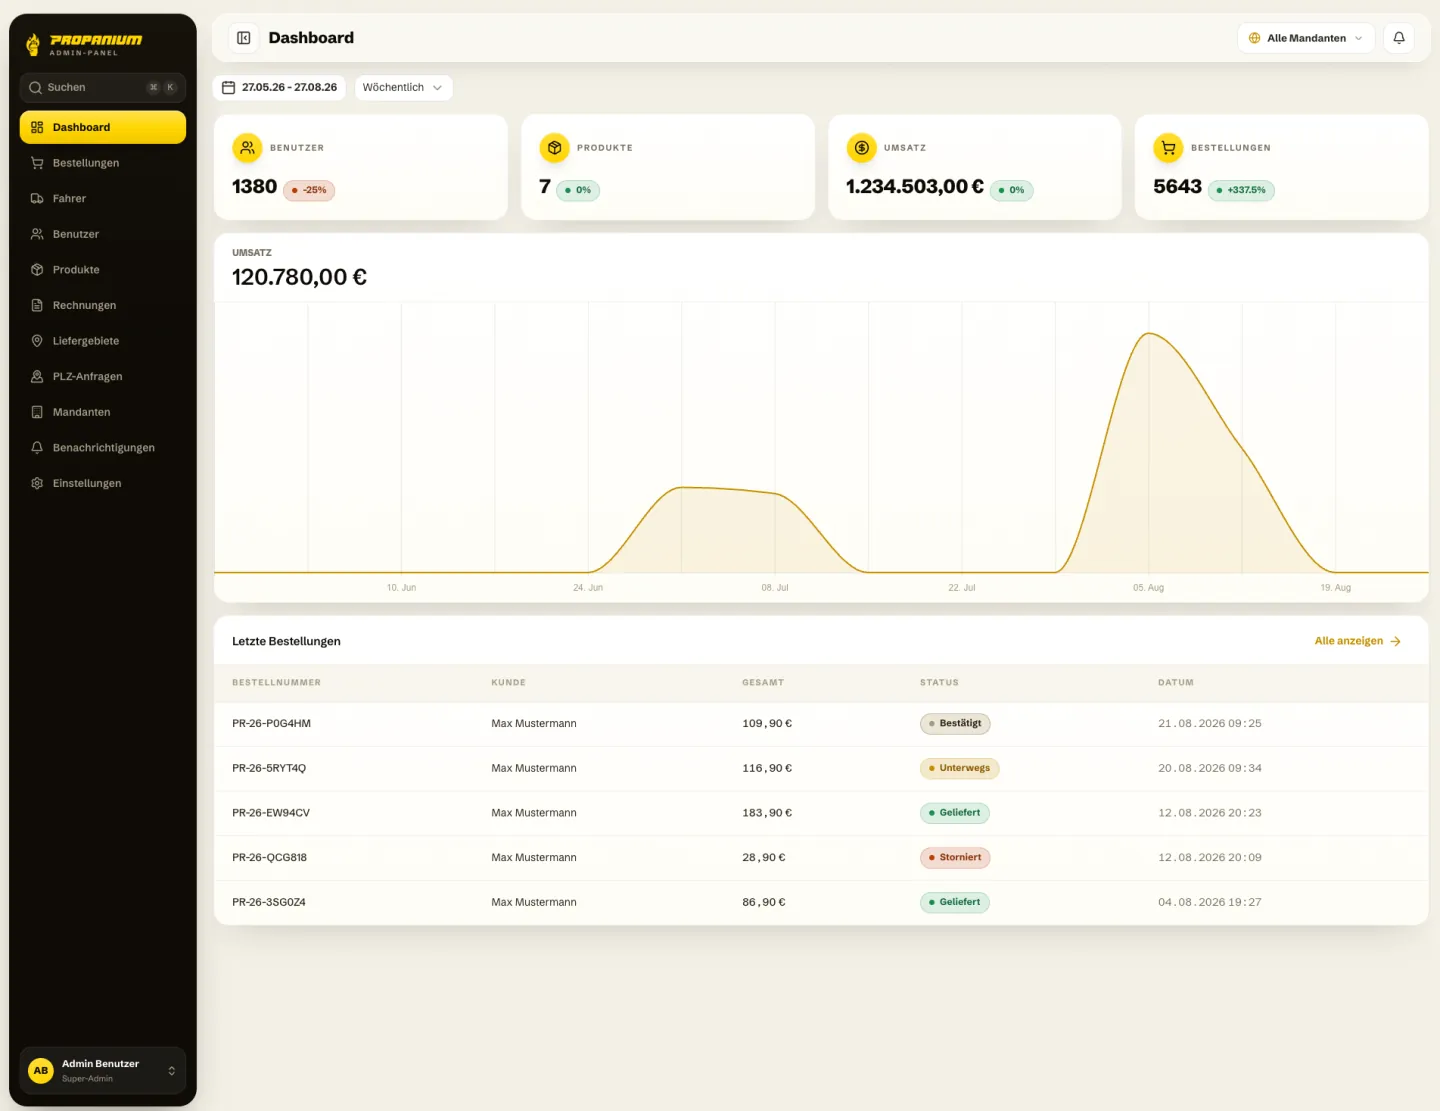Image resolution: width=1440 pixels, height=1111 pixels.
Task: Click the date 21.08.2026 09:25
Action: [1210, 724]
